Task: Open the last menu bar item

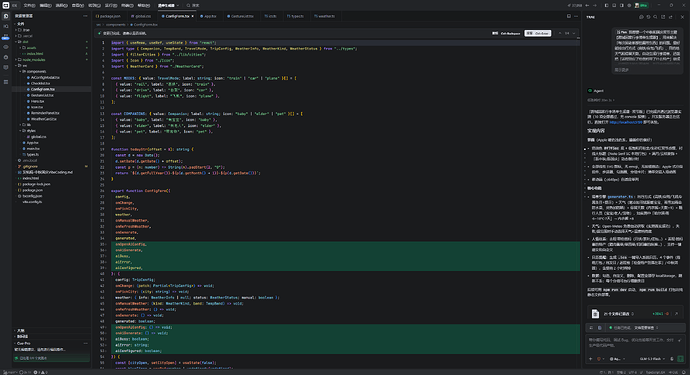Action: 143,5
